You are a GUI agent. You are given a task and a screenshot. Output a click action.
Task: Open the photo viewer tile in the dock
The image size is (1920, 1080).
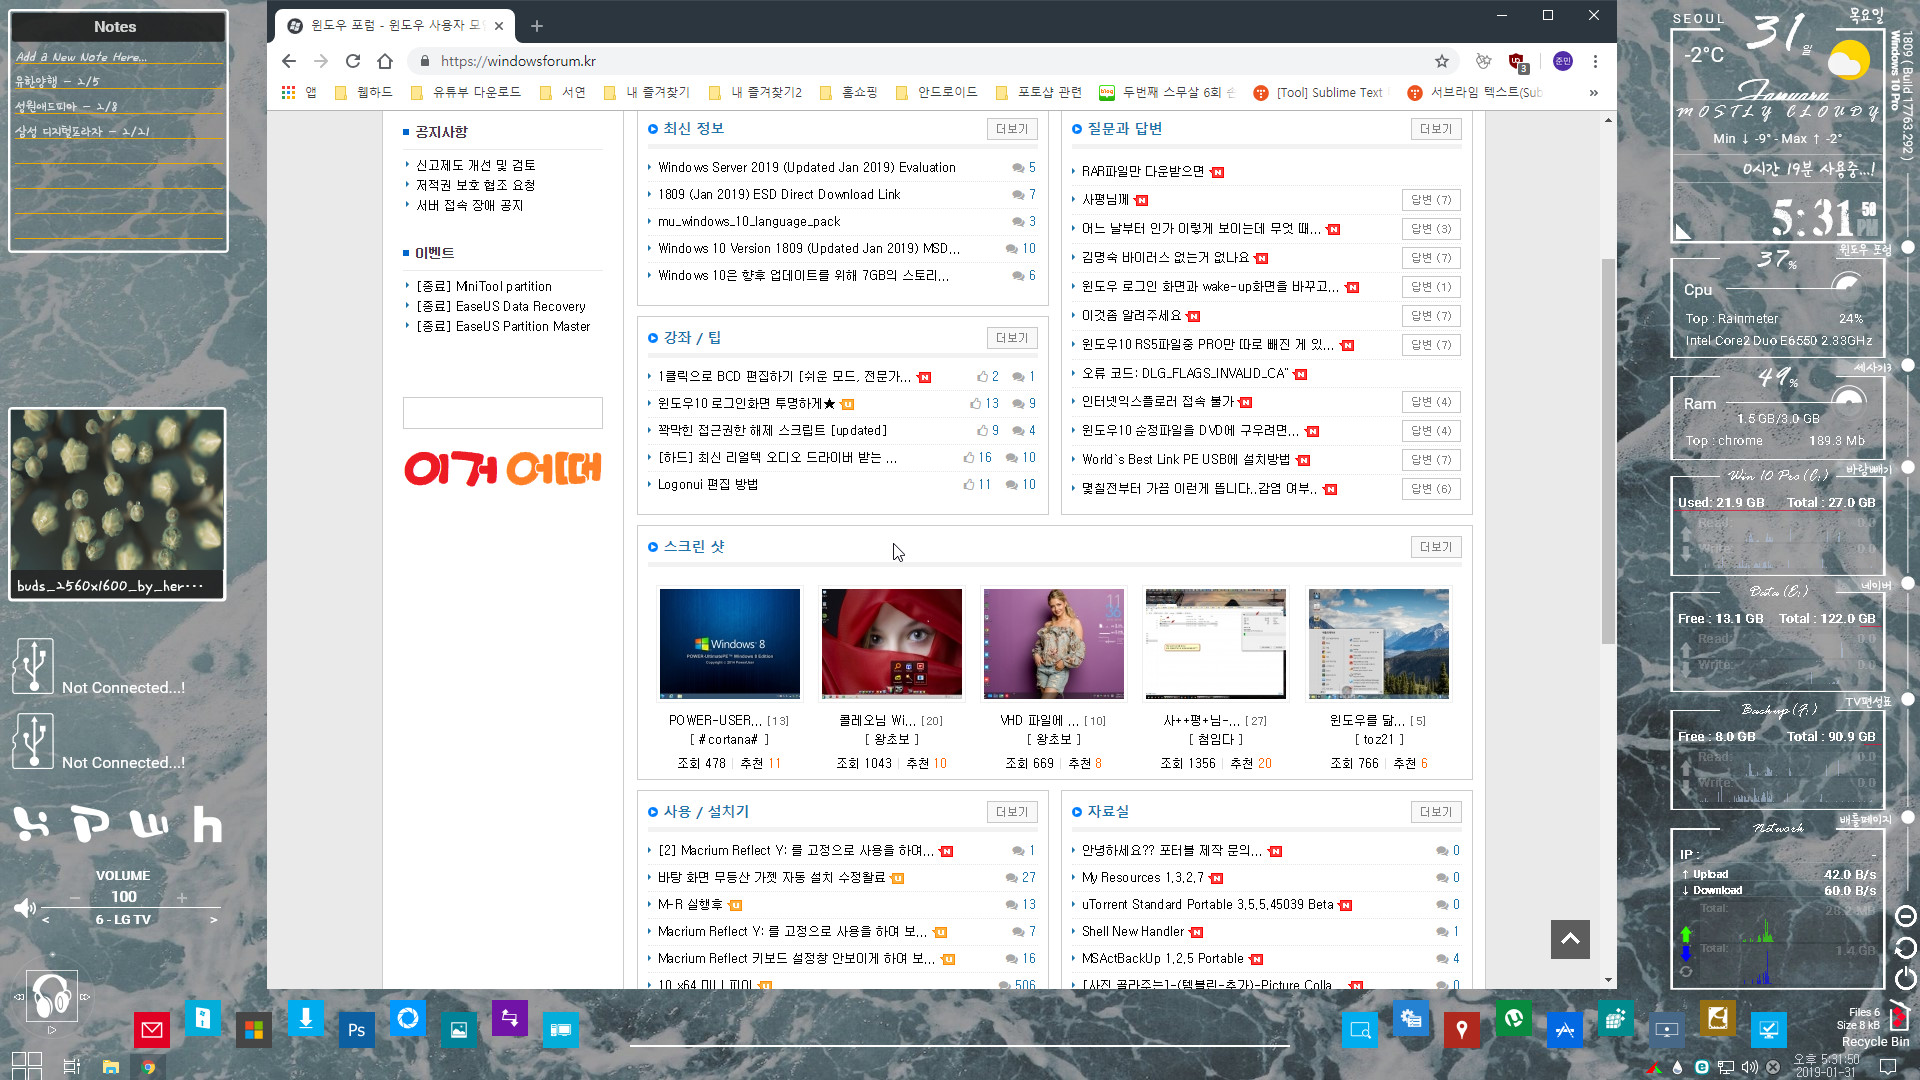pyautogui.click(x=458, y=1029)
